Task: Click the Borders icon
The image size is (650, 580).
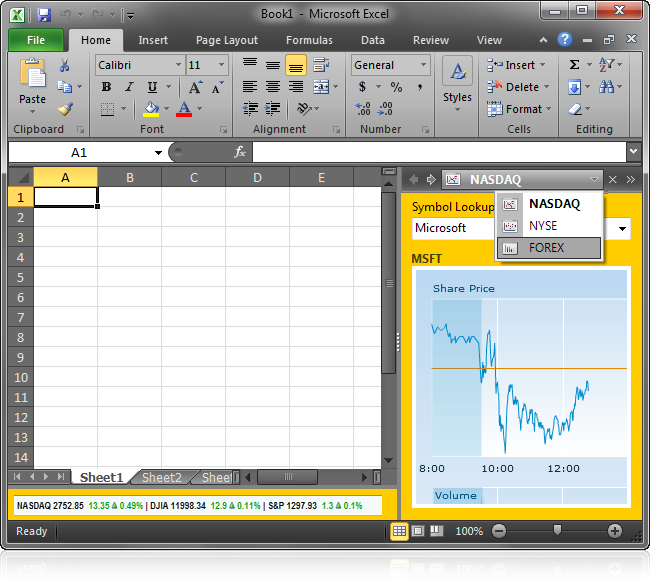Action: 107,109
